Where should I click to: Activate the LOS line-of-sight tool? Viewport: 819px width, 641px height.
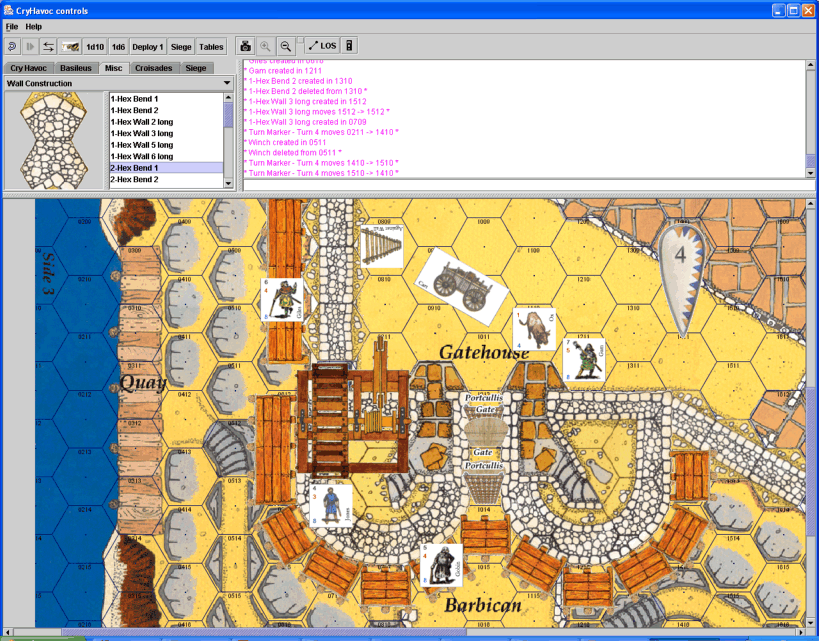click(x=322, y=46)
